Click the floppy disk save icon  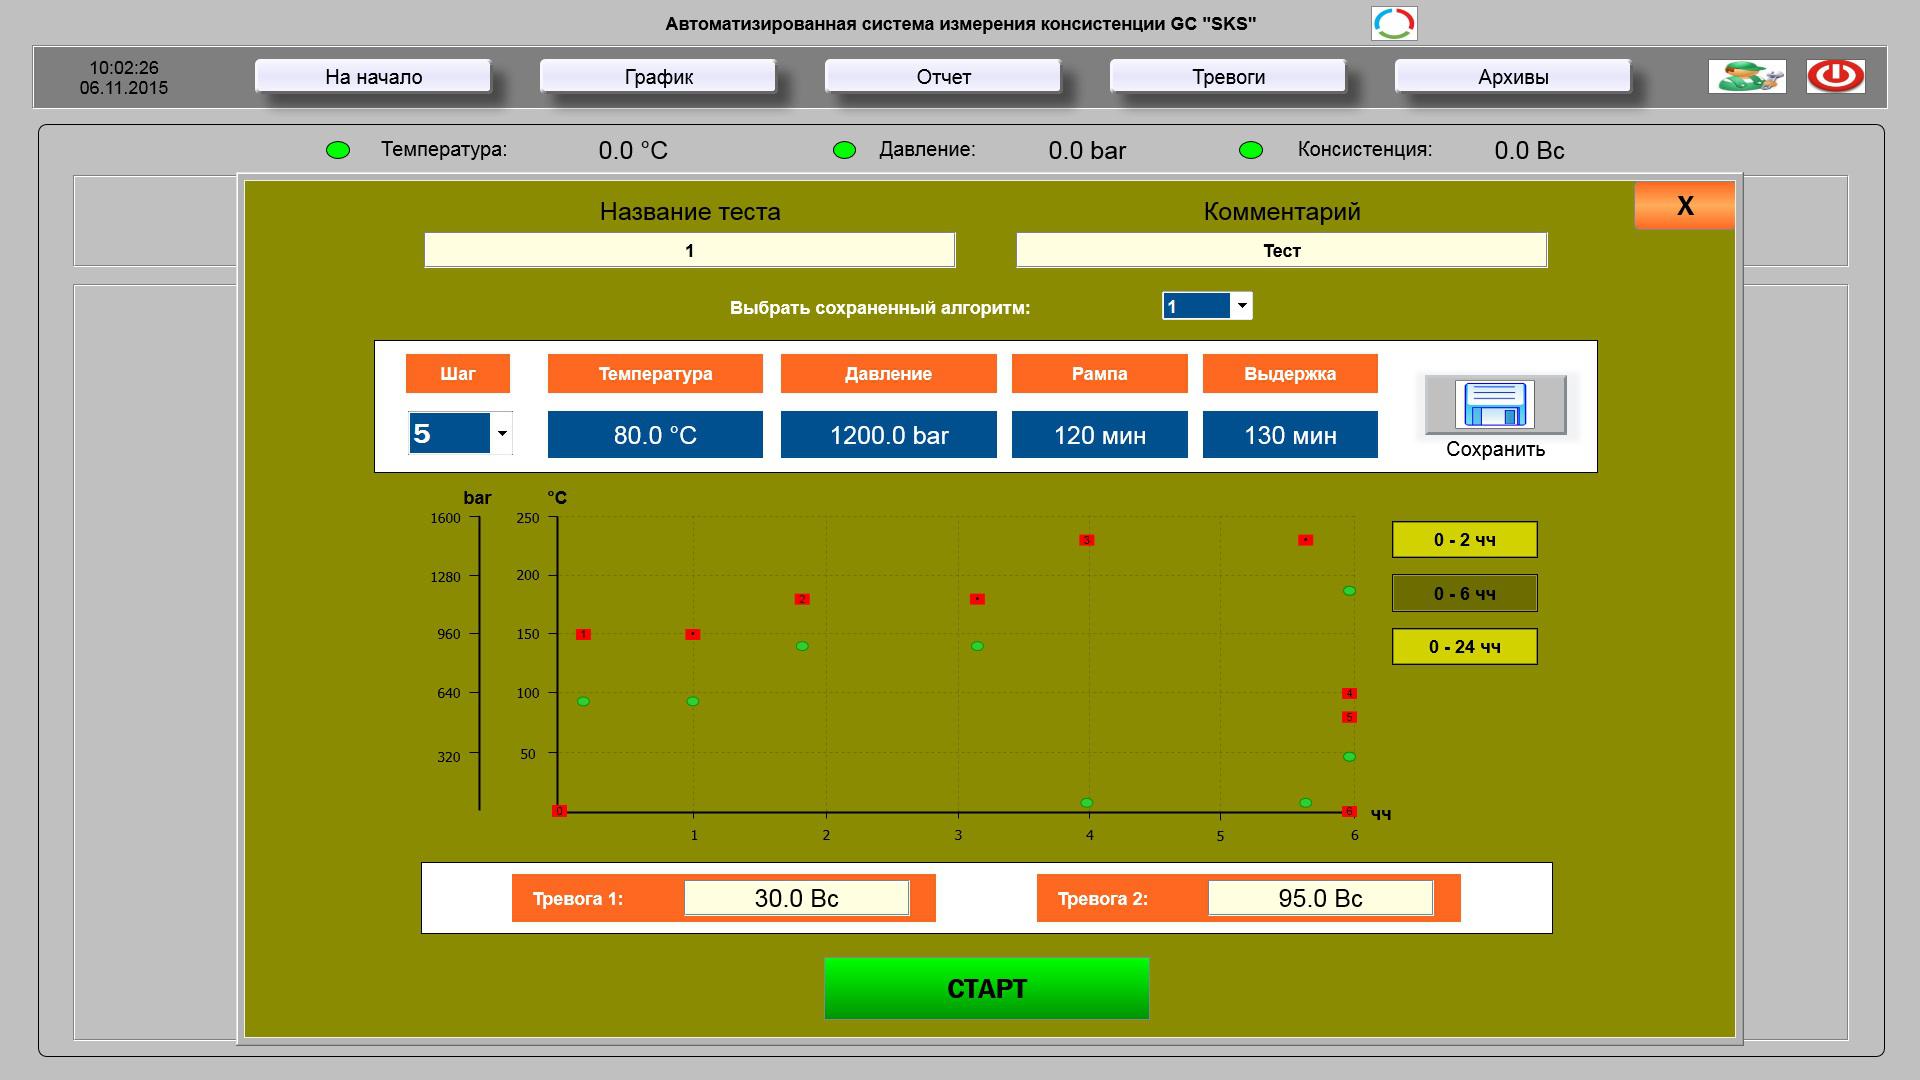tap(1495, 405)
